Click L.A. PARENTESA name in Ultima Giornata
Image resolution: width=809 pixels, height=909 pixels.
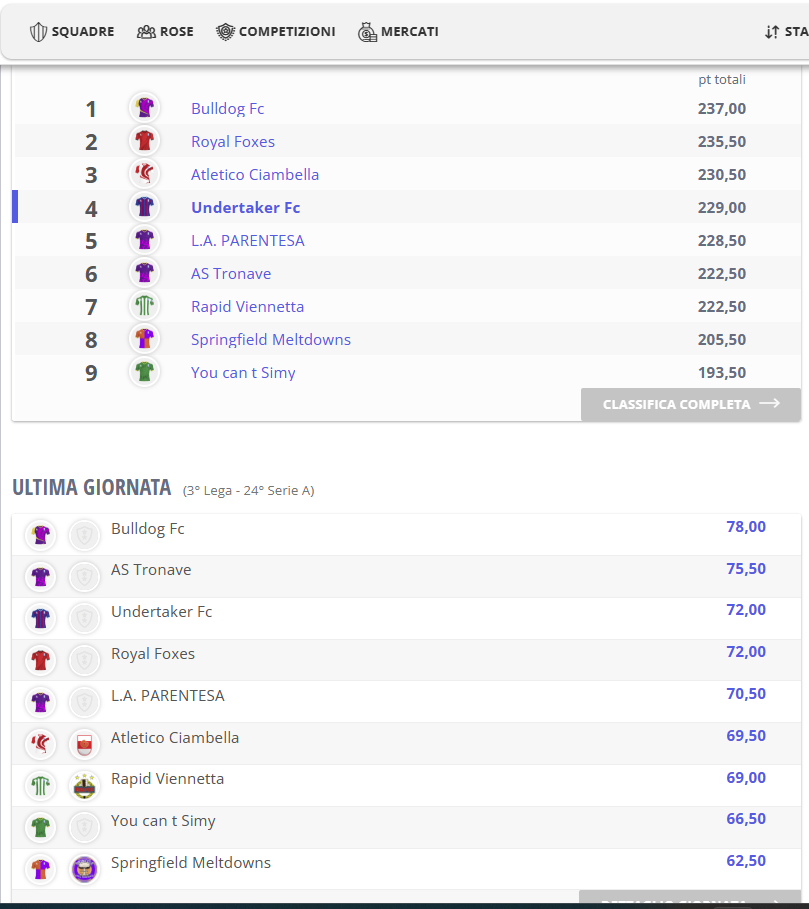tap(168, 696)
